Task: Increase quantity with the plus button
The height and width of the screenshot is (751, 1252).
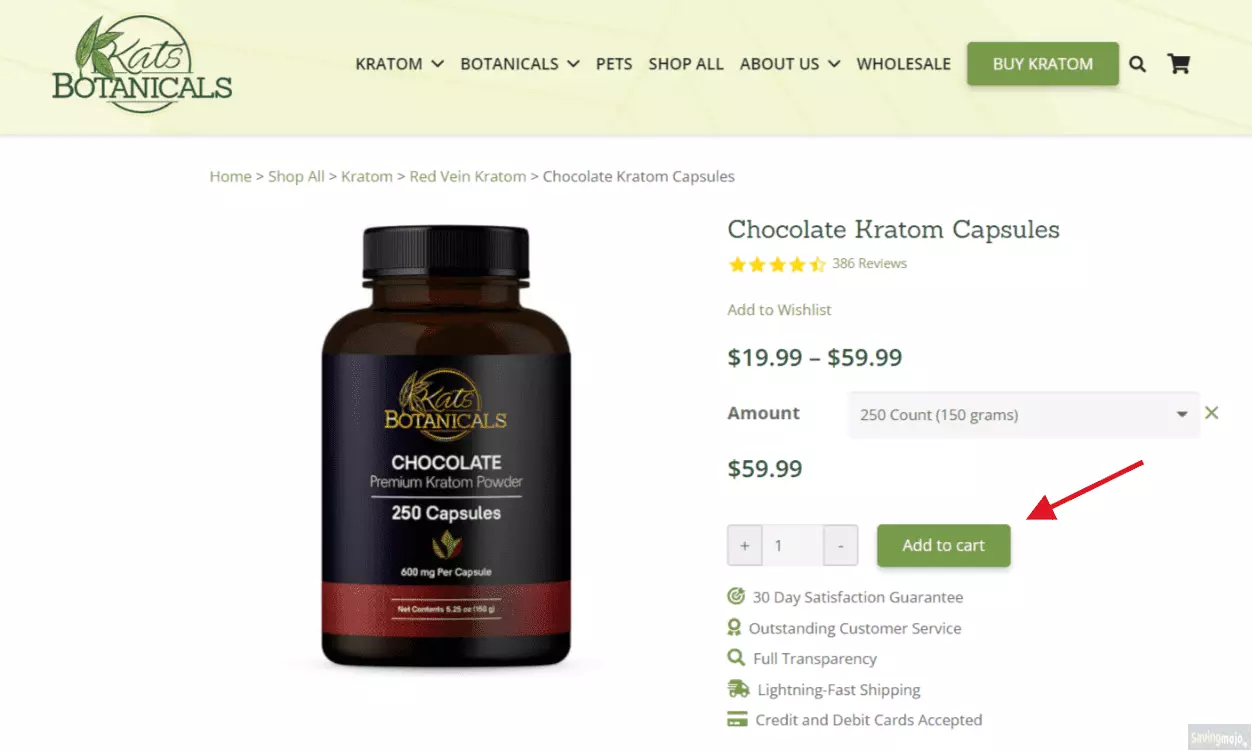Action: point(744,546)
